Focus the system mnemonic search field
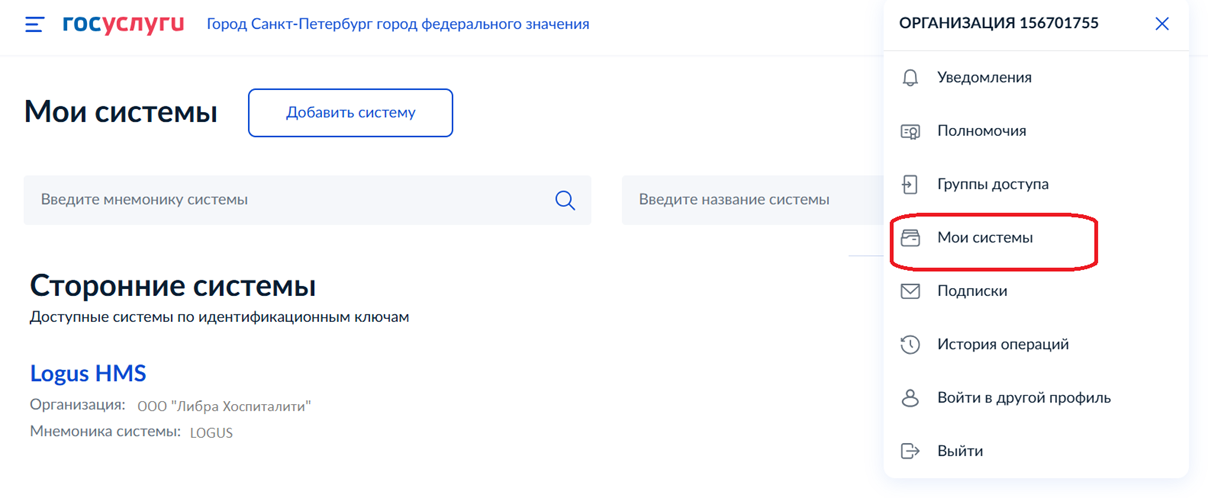The width and height of the screenshot is (1208, 498). (x=290, y=200)
